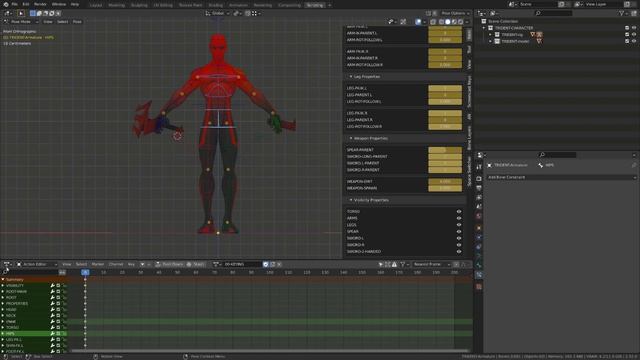Open the Nearest Frame snapping dropdown
Screen dimensions: 640x360
[x=431, y=264]
